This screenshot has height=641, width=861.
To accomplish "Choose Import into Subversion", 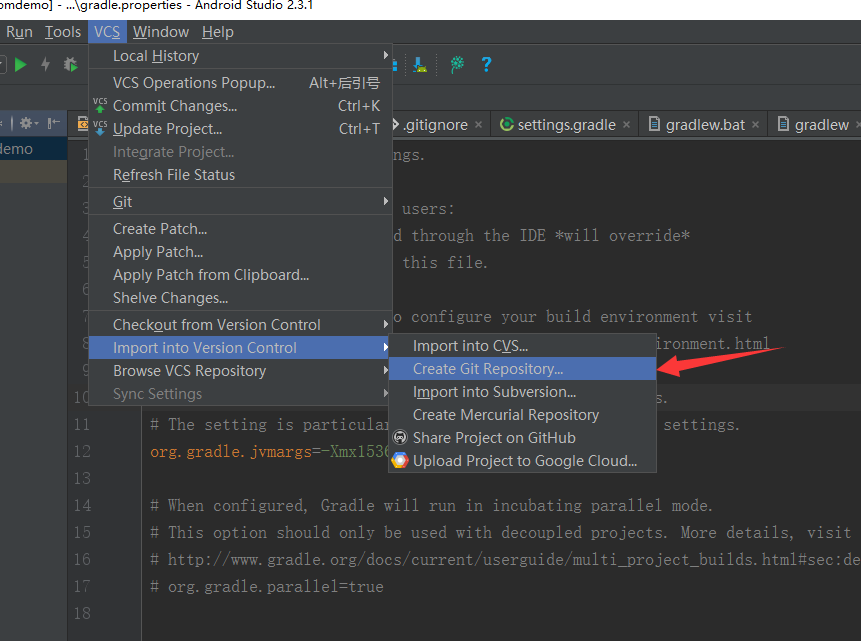I will 522,392.
